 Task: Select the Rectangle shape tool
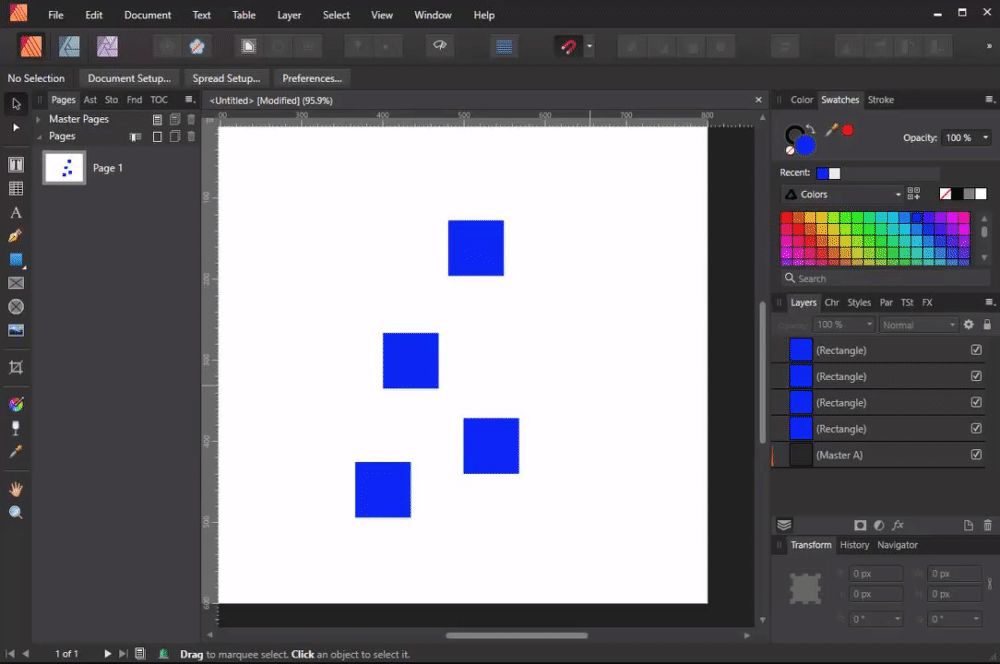click(x=16, y=260)
